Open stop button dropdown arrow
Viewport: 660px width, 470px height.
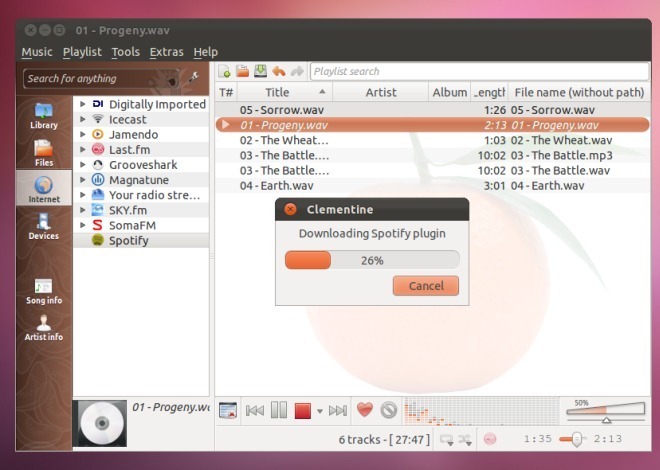coord(319,411)
